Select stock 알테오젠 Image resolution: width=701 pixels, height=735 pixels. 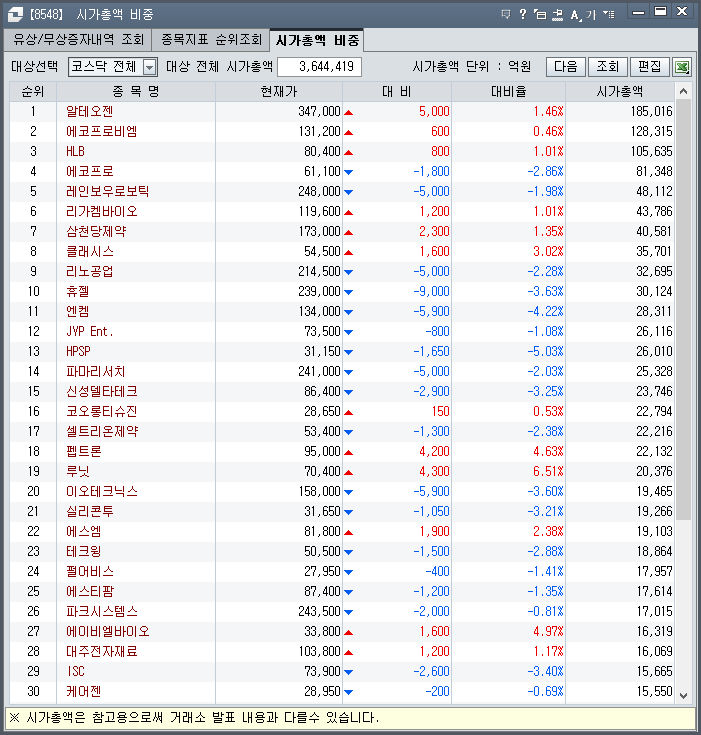click(x=90, y=112)
